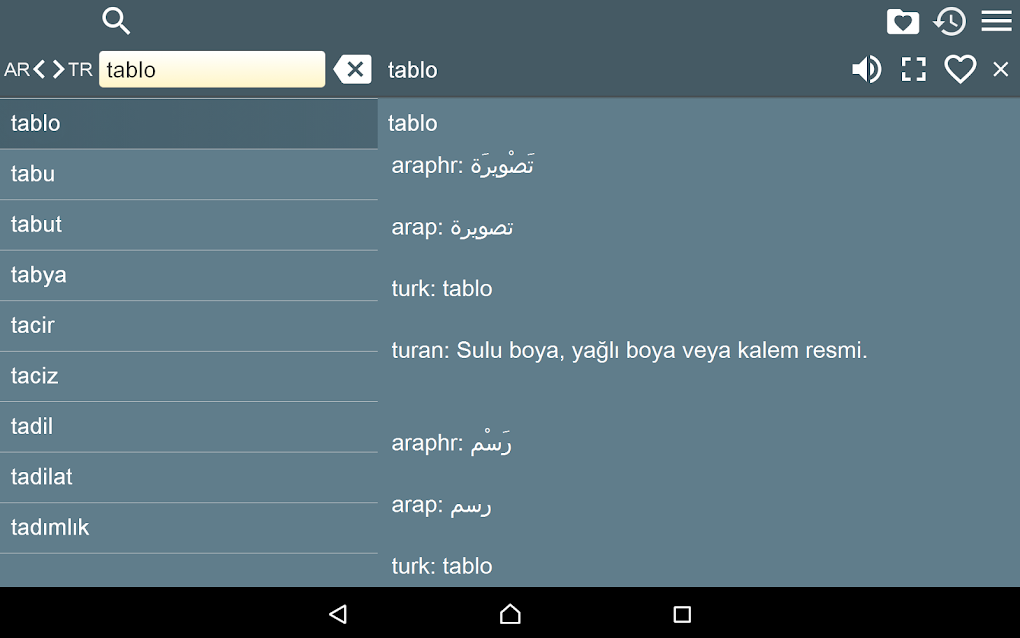The image size is (1020, 638).
Task: Play pronunciation with speaker icon
Action: click(x=866, y=69)
